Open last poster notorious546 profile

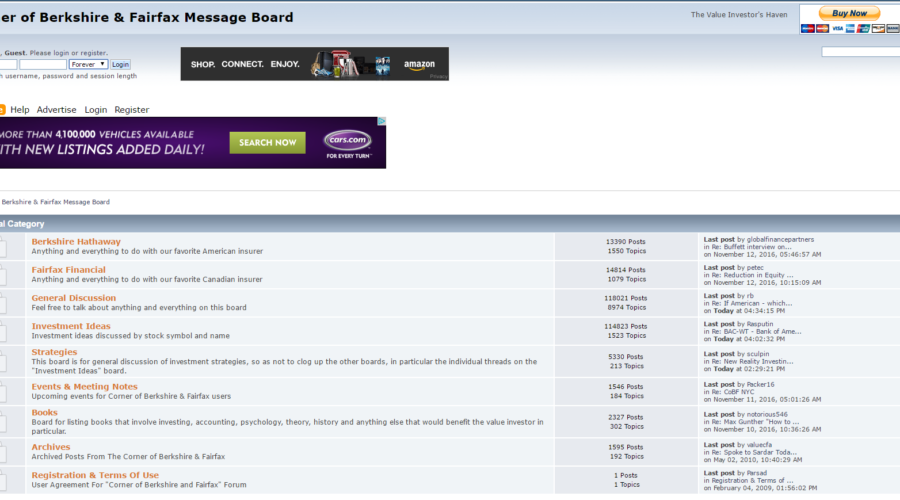click(767, 414)
